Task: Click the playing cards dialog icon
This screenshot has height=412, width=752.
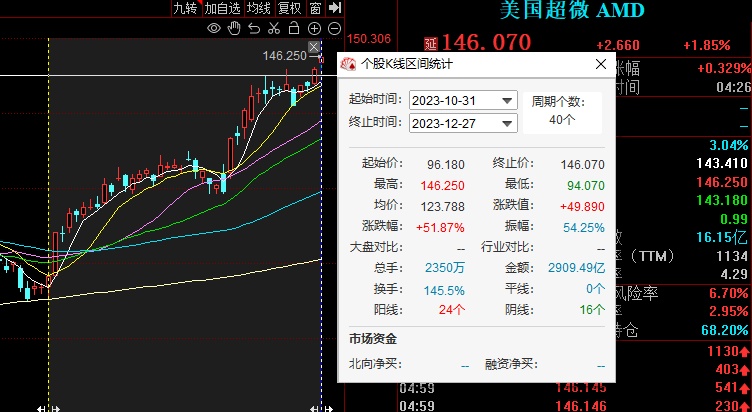Action: [348, 64]
